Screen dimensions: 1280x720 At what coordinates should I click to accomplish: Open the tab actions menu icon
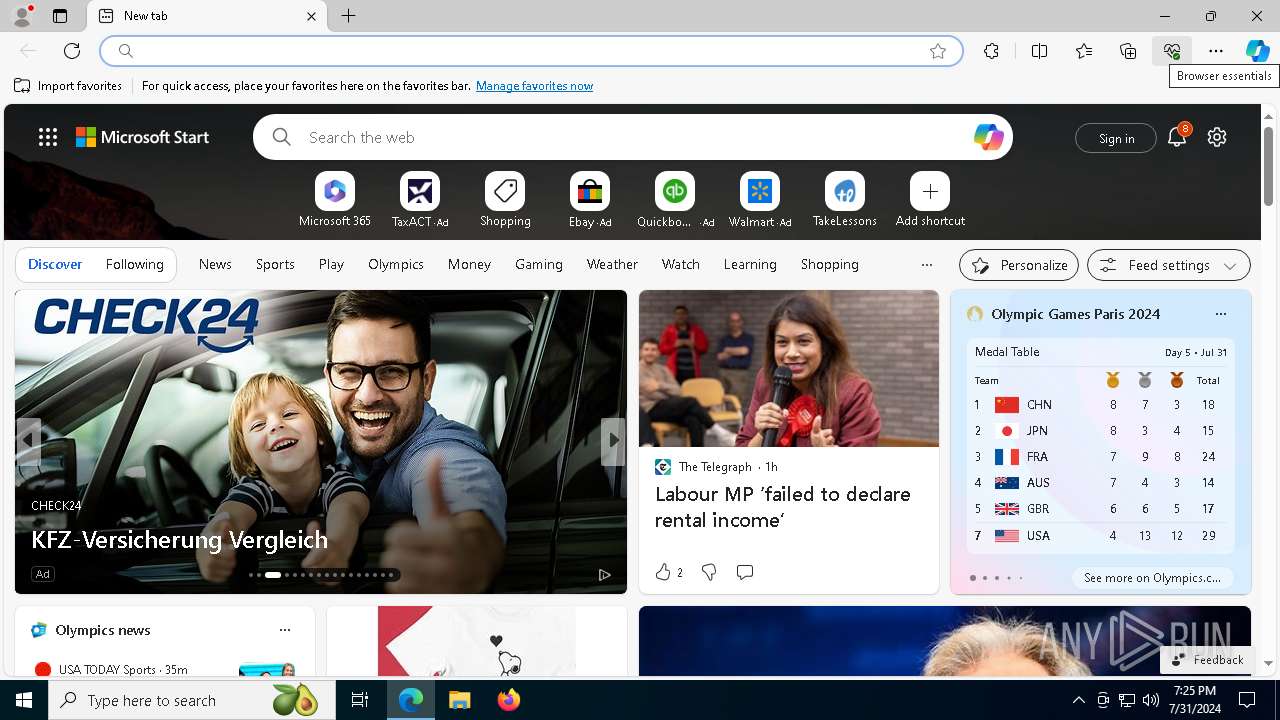[60, 16]
